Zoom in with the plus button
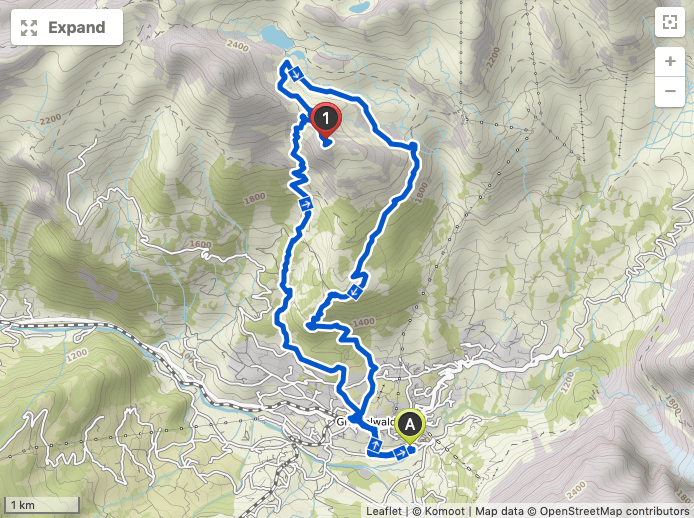This screenshot has height=518, width=694. pos(670,61)
